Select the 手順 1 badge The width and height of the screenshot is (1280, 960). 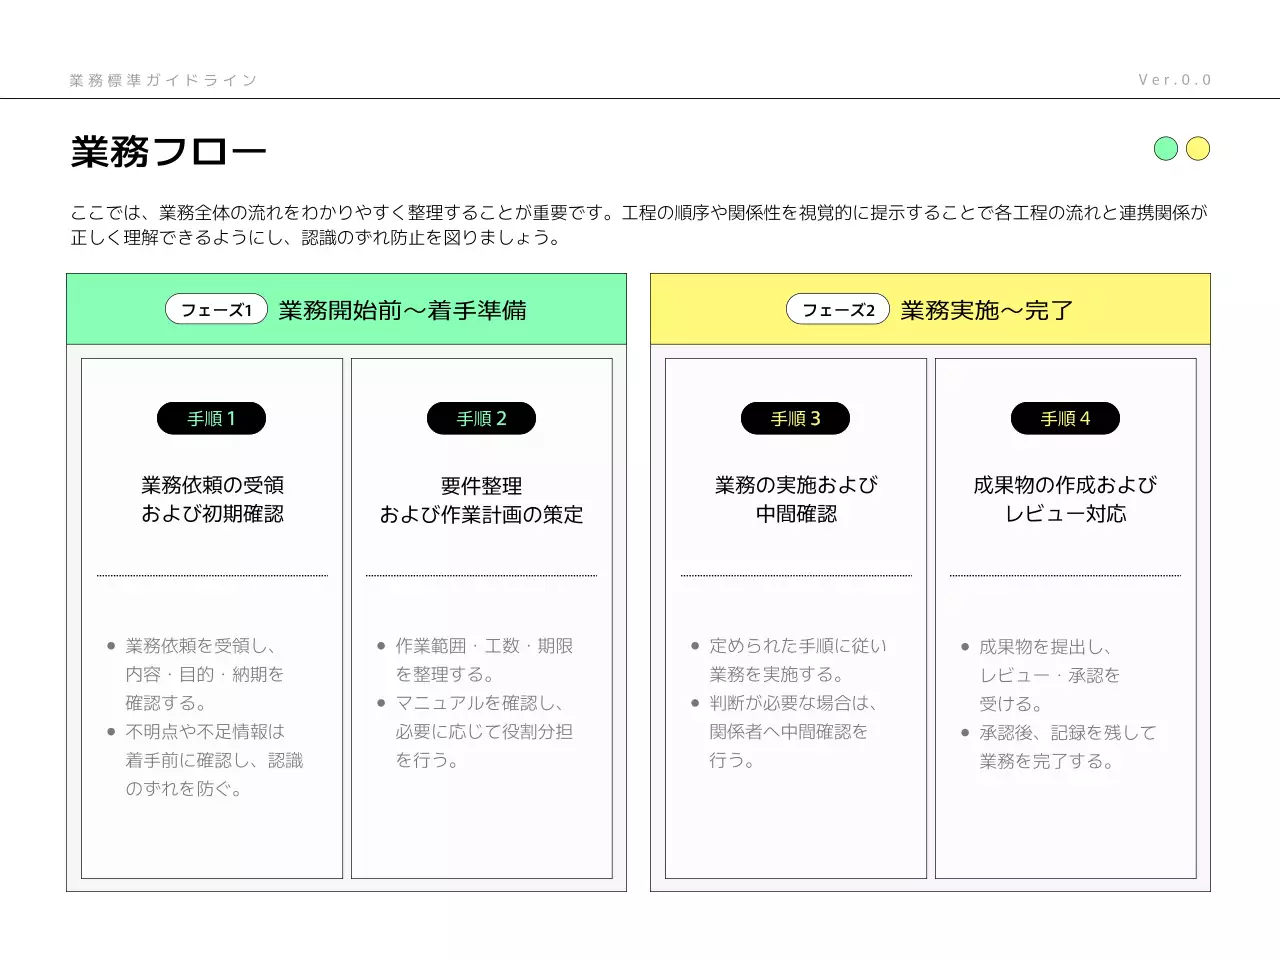pyautogui.click(x=211, y=418)
